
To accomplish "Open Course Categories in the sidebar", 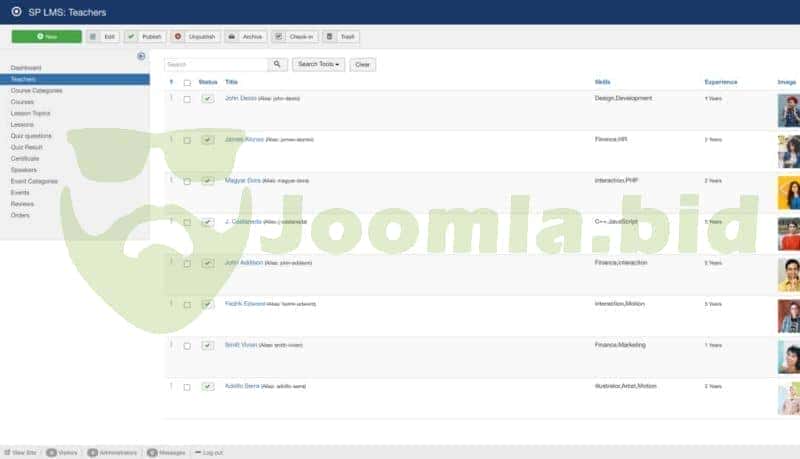I will 36,90.
